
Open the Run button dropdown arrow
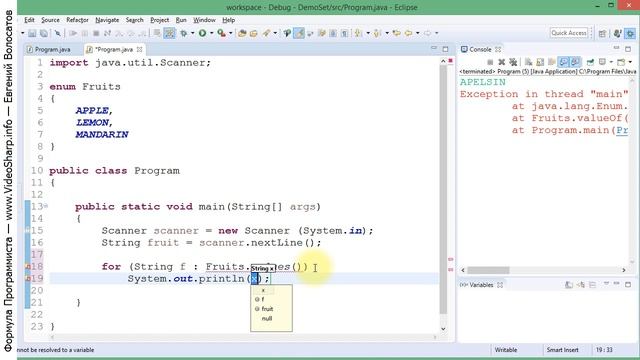pos(212,33)
